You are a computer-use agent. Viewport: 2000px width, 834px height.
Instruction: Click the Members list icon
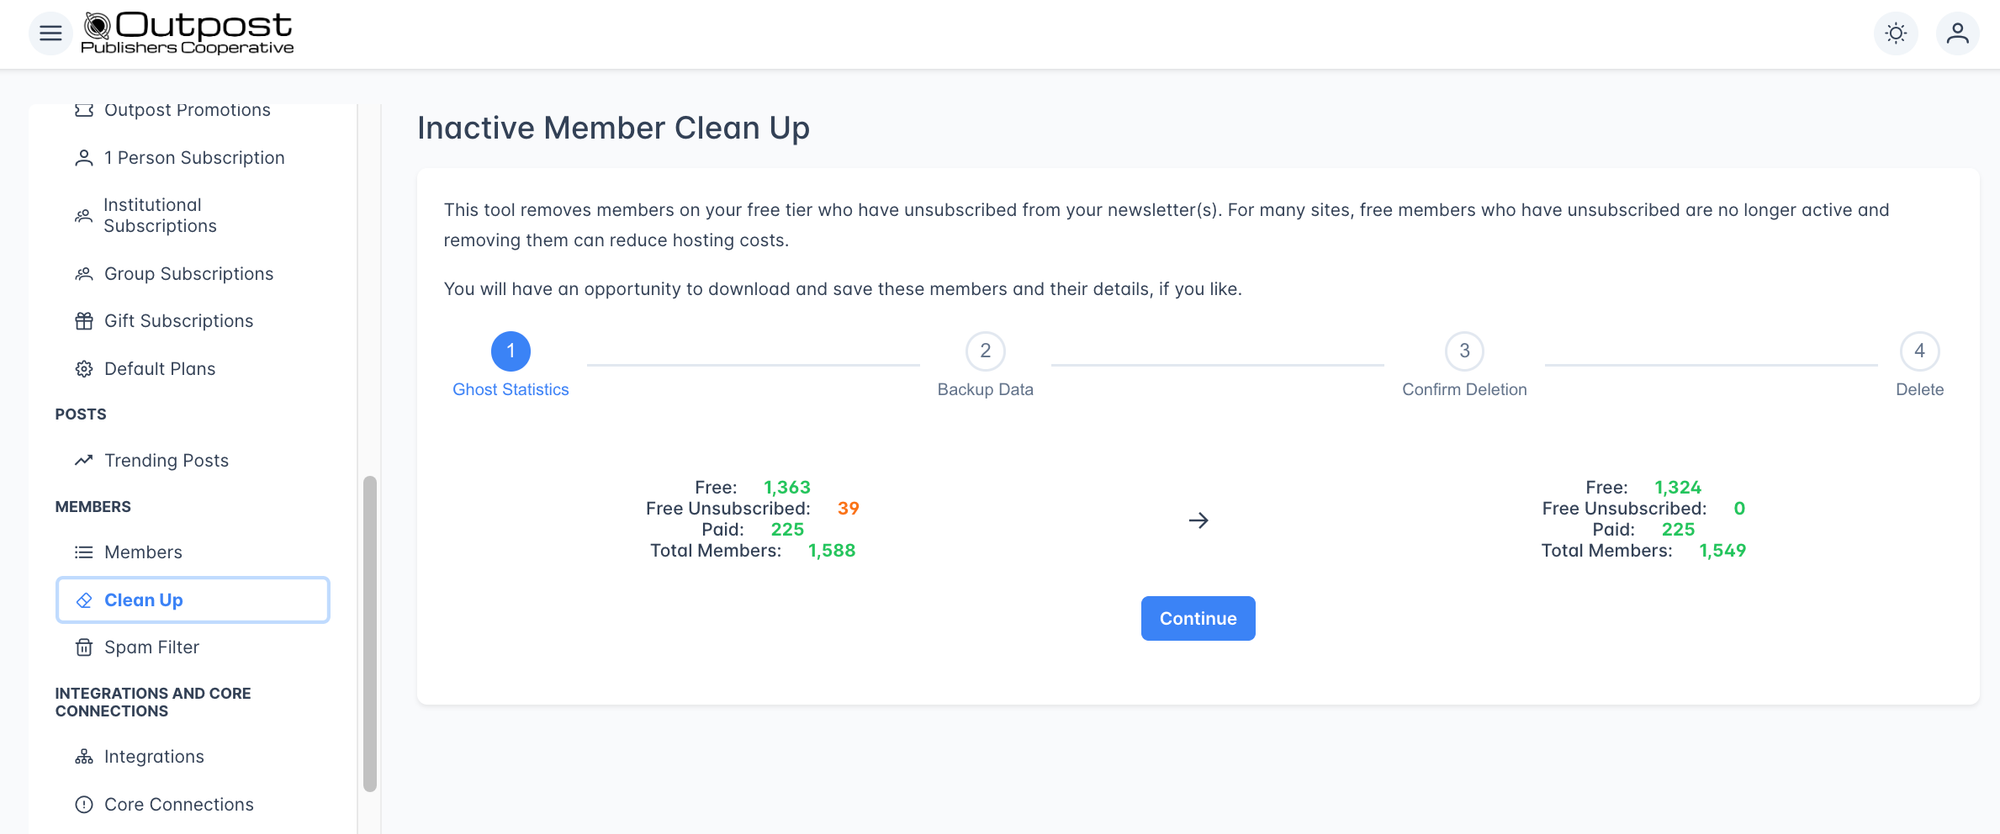tap(84, 553)
